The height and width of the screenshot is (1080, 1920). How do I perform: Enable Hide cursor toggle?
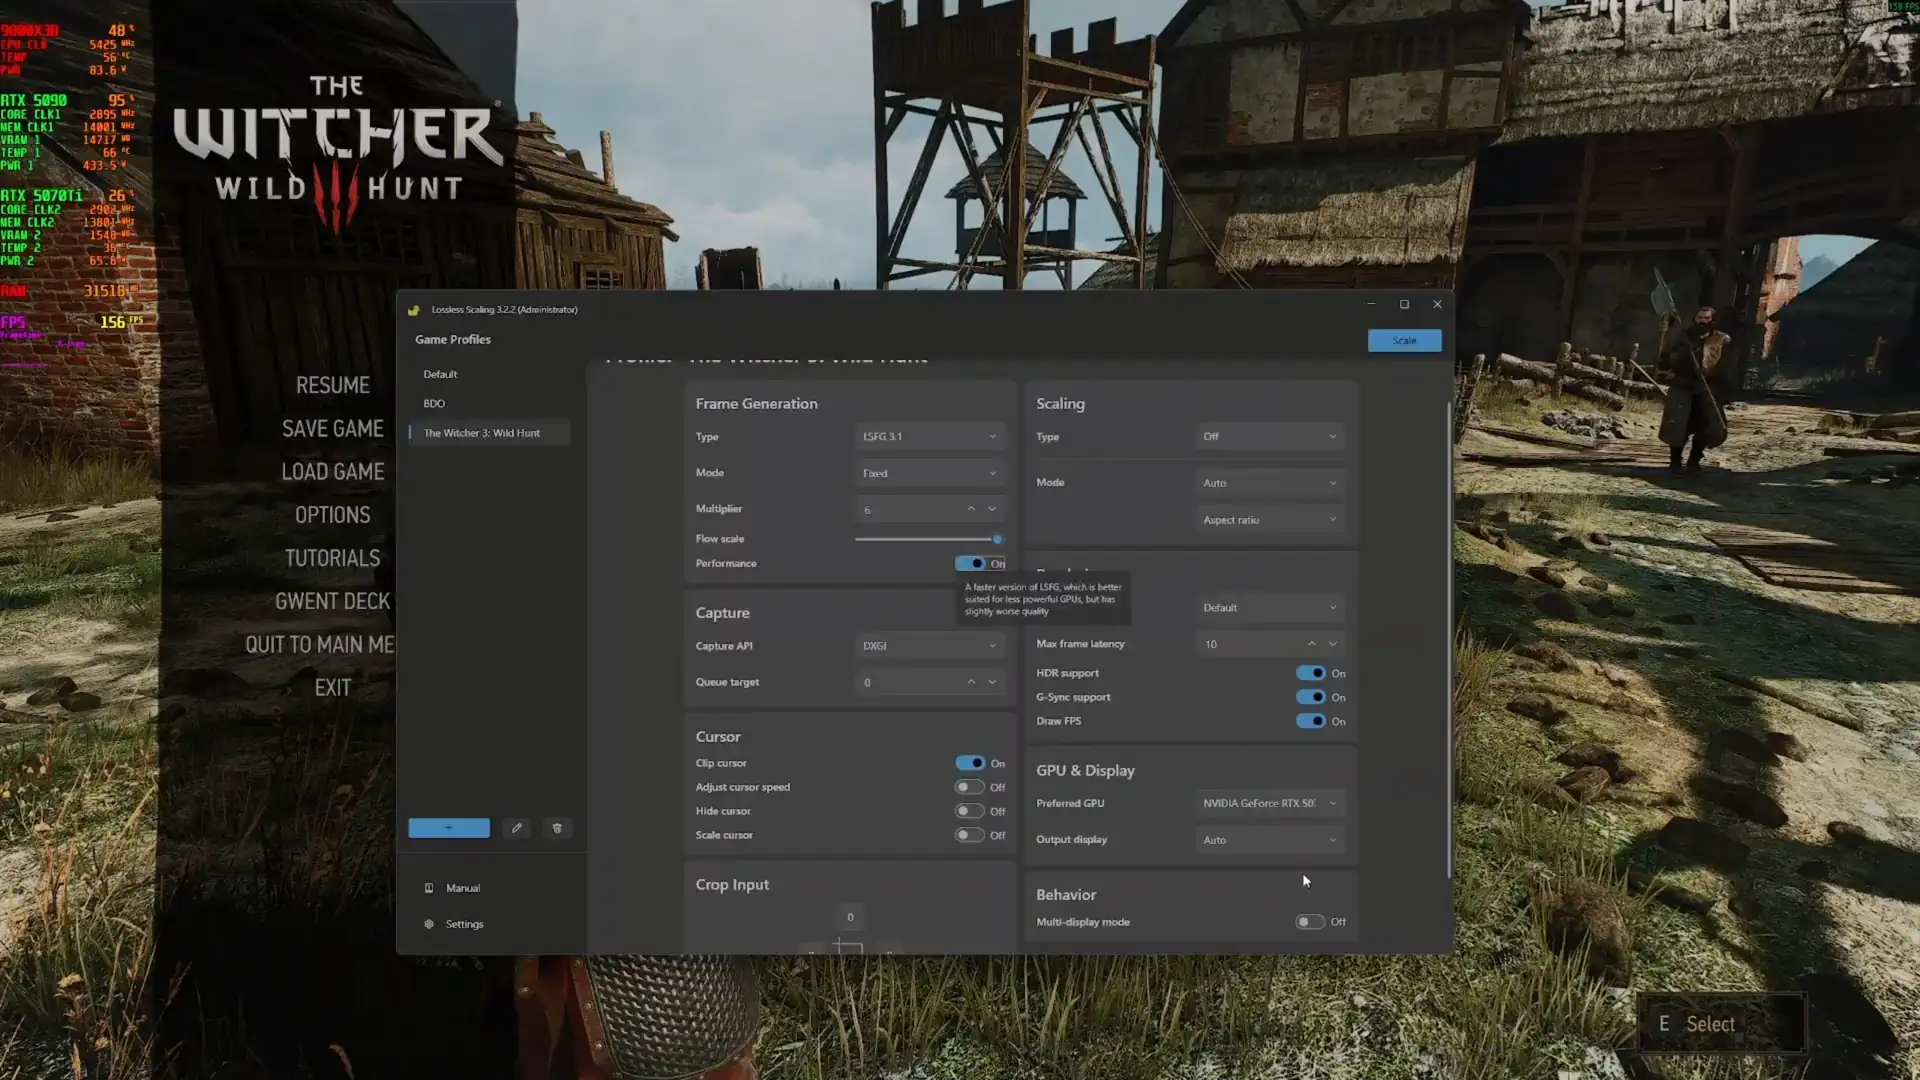click(x=970, y=811)
